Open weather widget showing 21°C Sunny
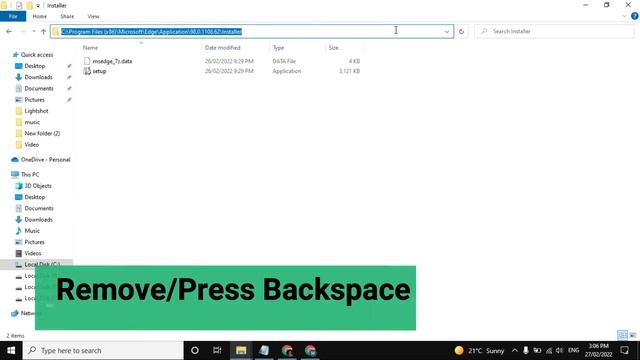 point(480,351)
